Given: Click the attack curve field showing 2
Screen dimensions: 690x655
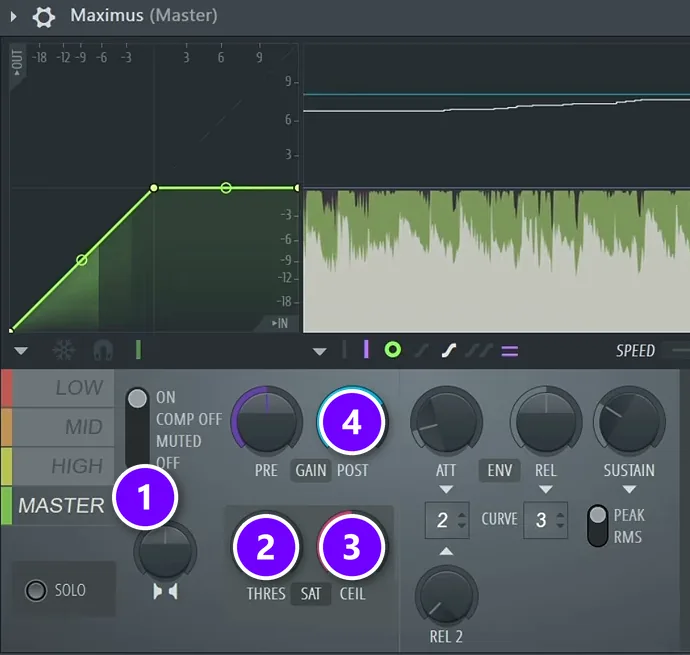Looking at the screenshot, I should (x=447, y=520).
